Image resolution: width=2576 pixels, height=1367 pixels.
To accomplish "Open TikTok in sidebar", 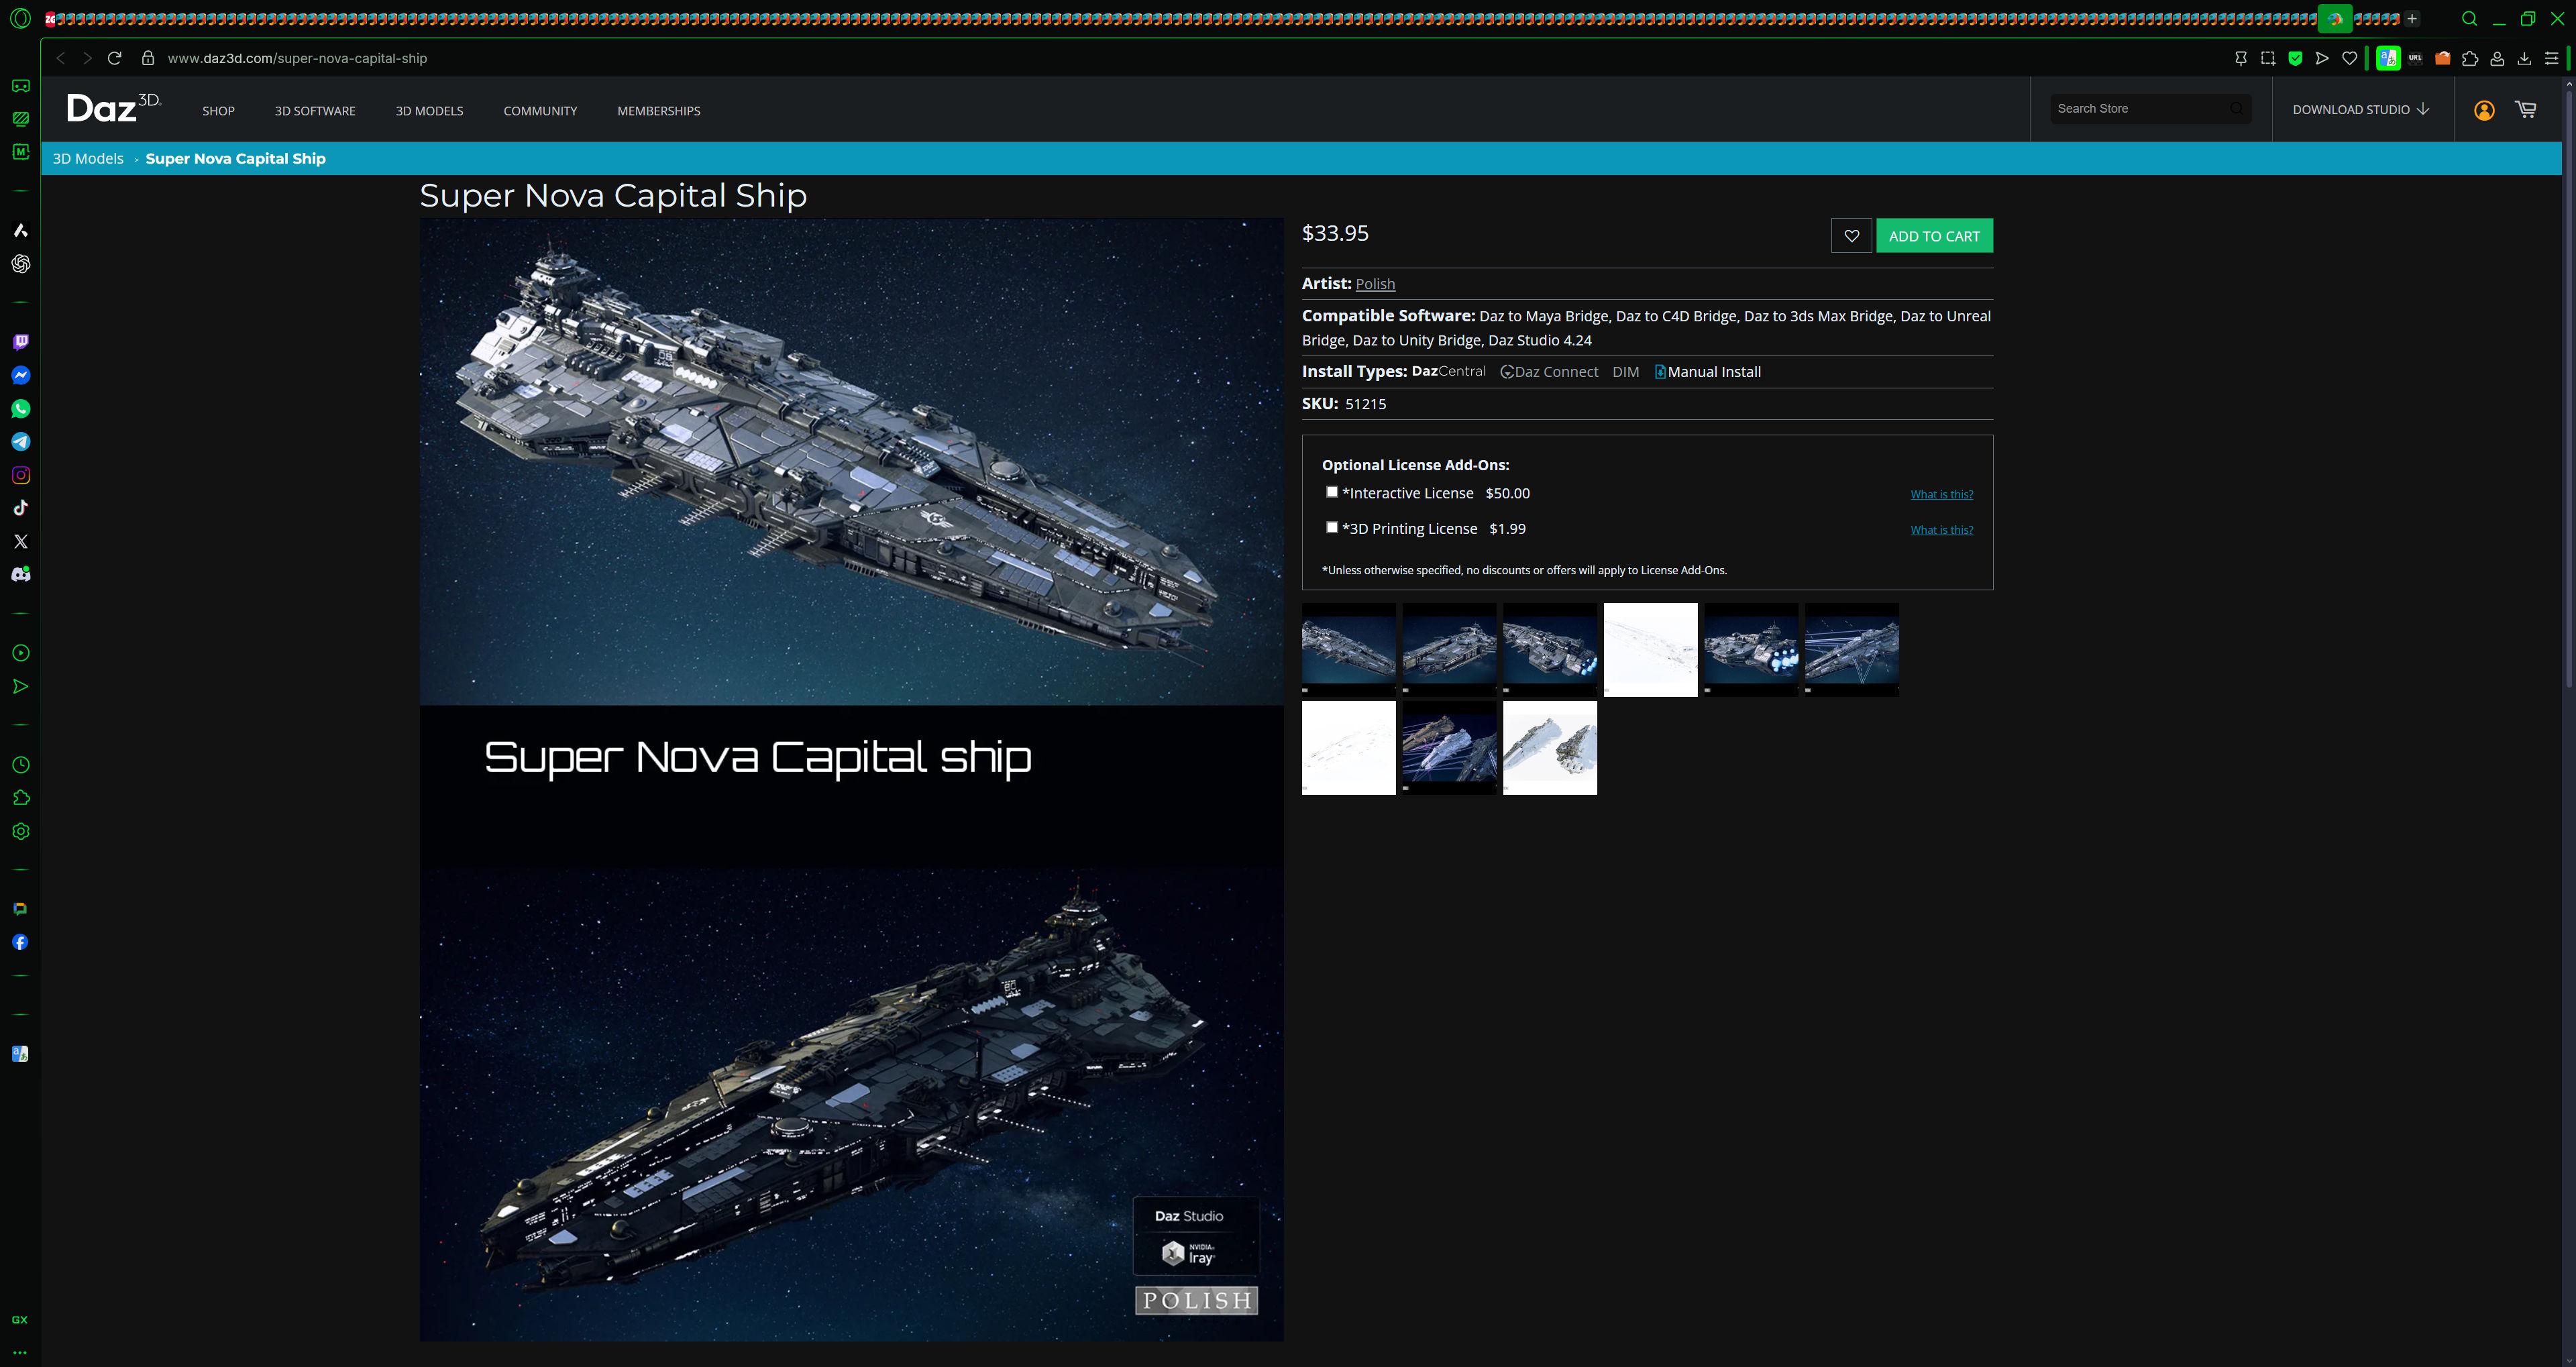I will pos(20,508).
